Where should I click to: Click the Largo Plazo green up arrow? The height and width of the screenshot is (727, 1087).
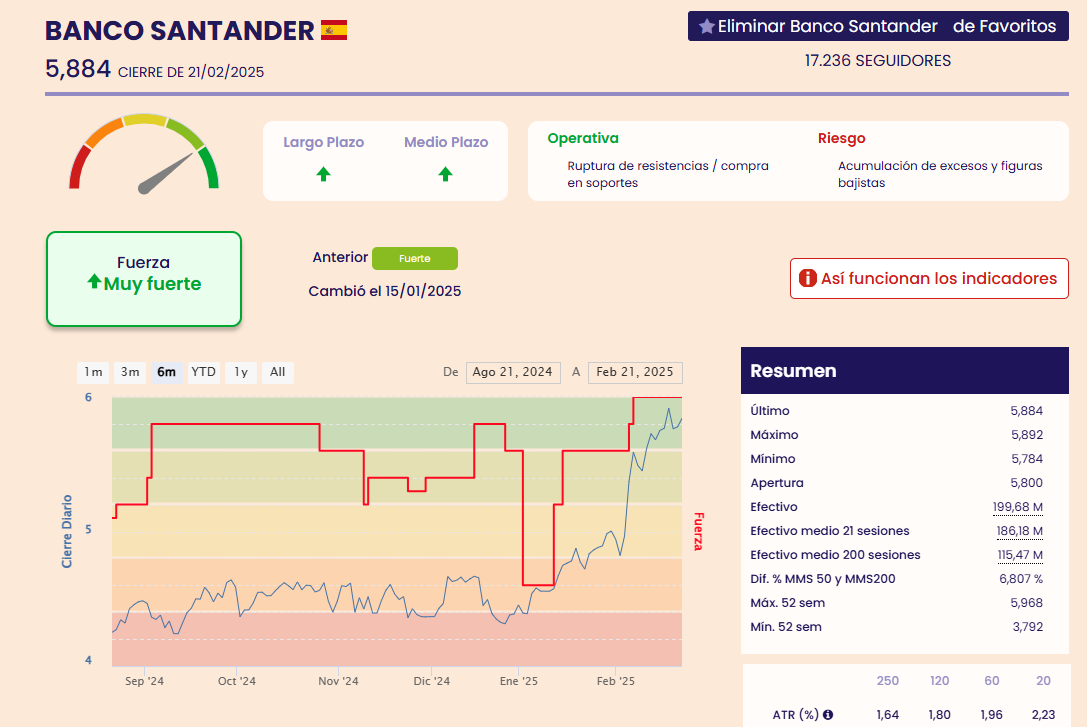click(323, 174)
